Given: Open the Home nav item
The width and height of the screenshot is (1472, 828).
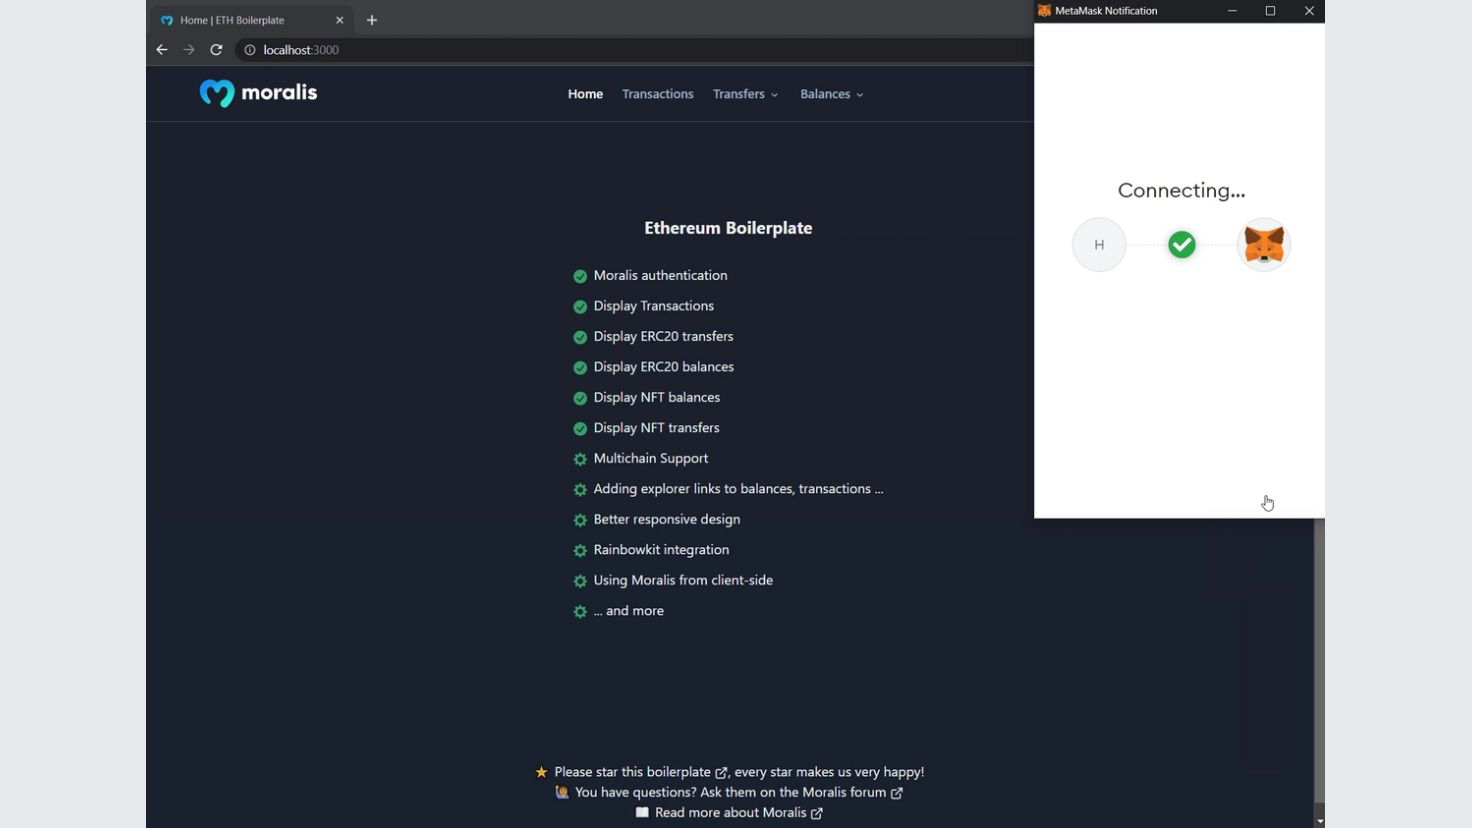Looking at the screenshot, I should click(x=585, y=94).
